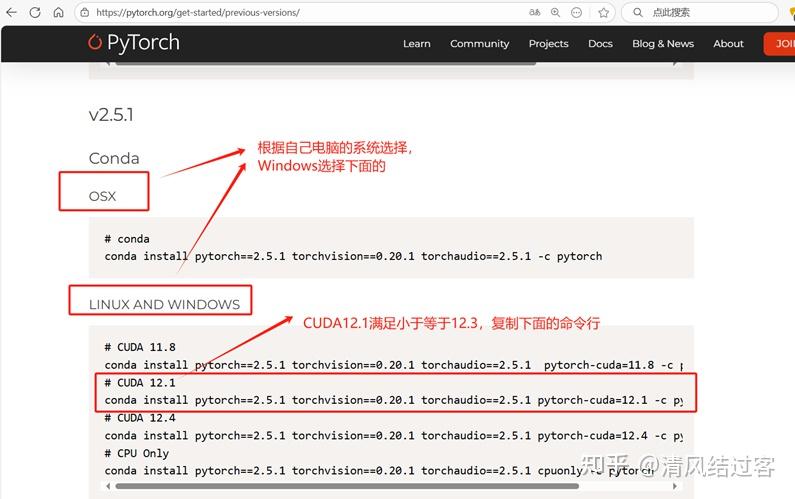
Task: Reload the page with refresh icon
Action: (x=35, y=12)
